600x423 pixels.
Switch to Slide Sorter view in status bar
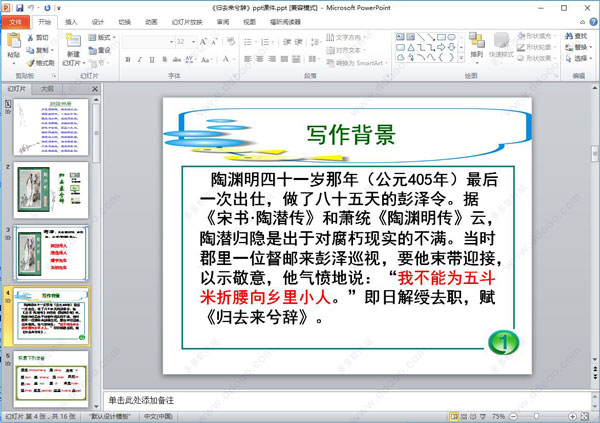coord(465,415)
